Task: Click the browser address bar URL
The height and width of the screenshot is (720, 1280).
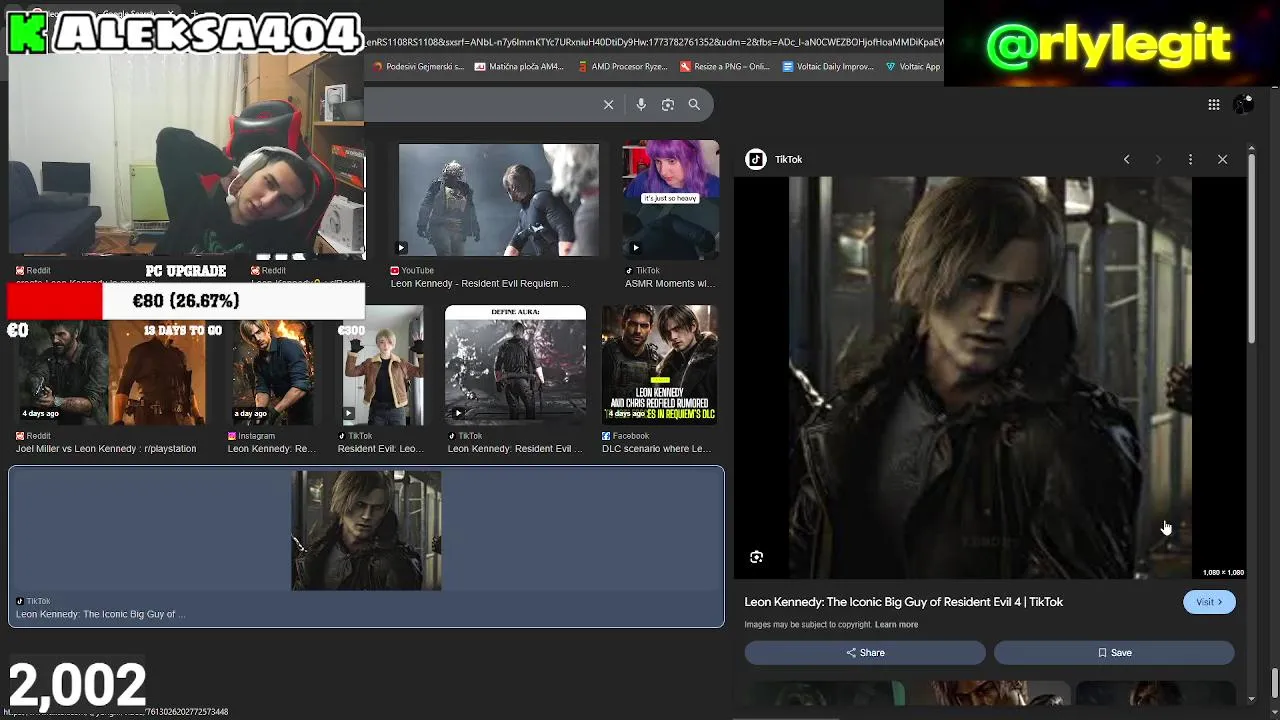Action: pyautogui.click(x=654, y=42)
